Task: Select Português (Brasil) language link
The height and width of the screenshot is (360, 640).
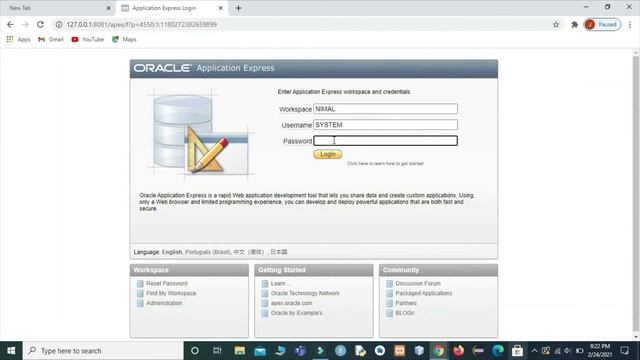Action: pyautogui.click(x=208, y=252)
